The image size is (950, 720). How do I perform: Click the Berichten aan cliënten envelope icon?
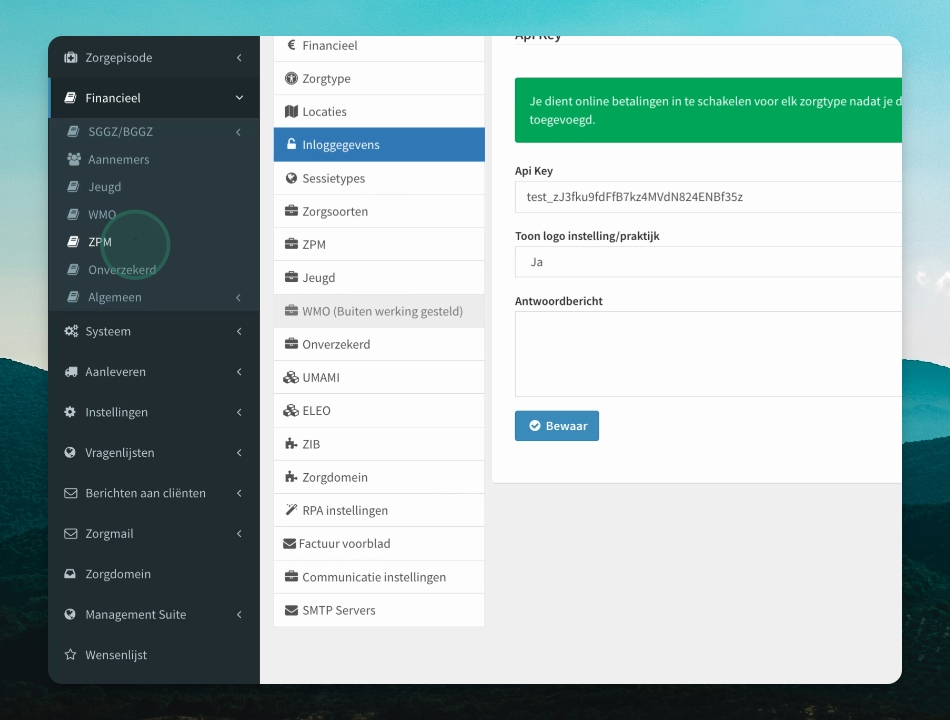(71, 493)
